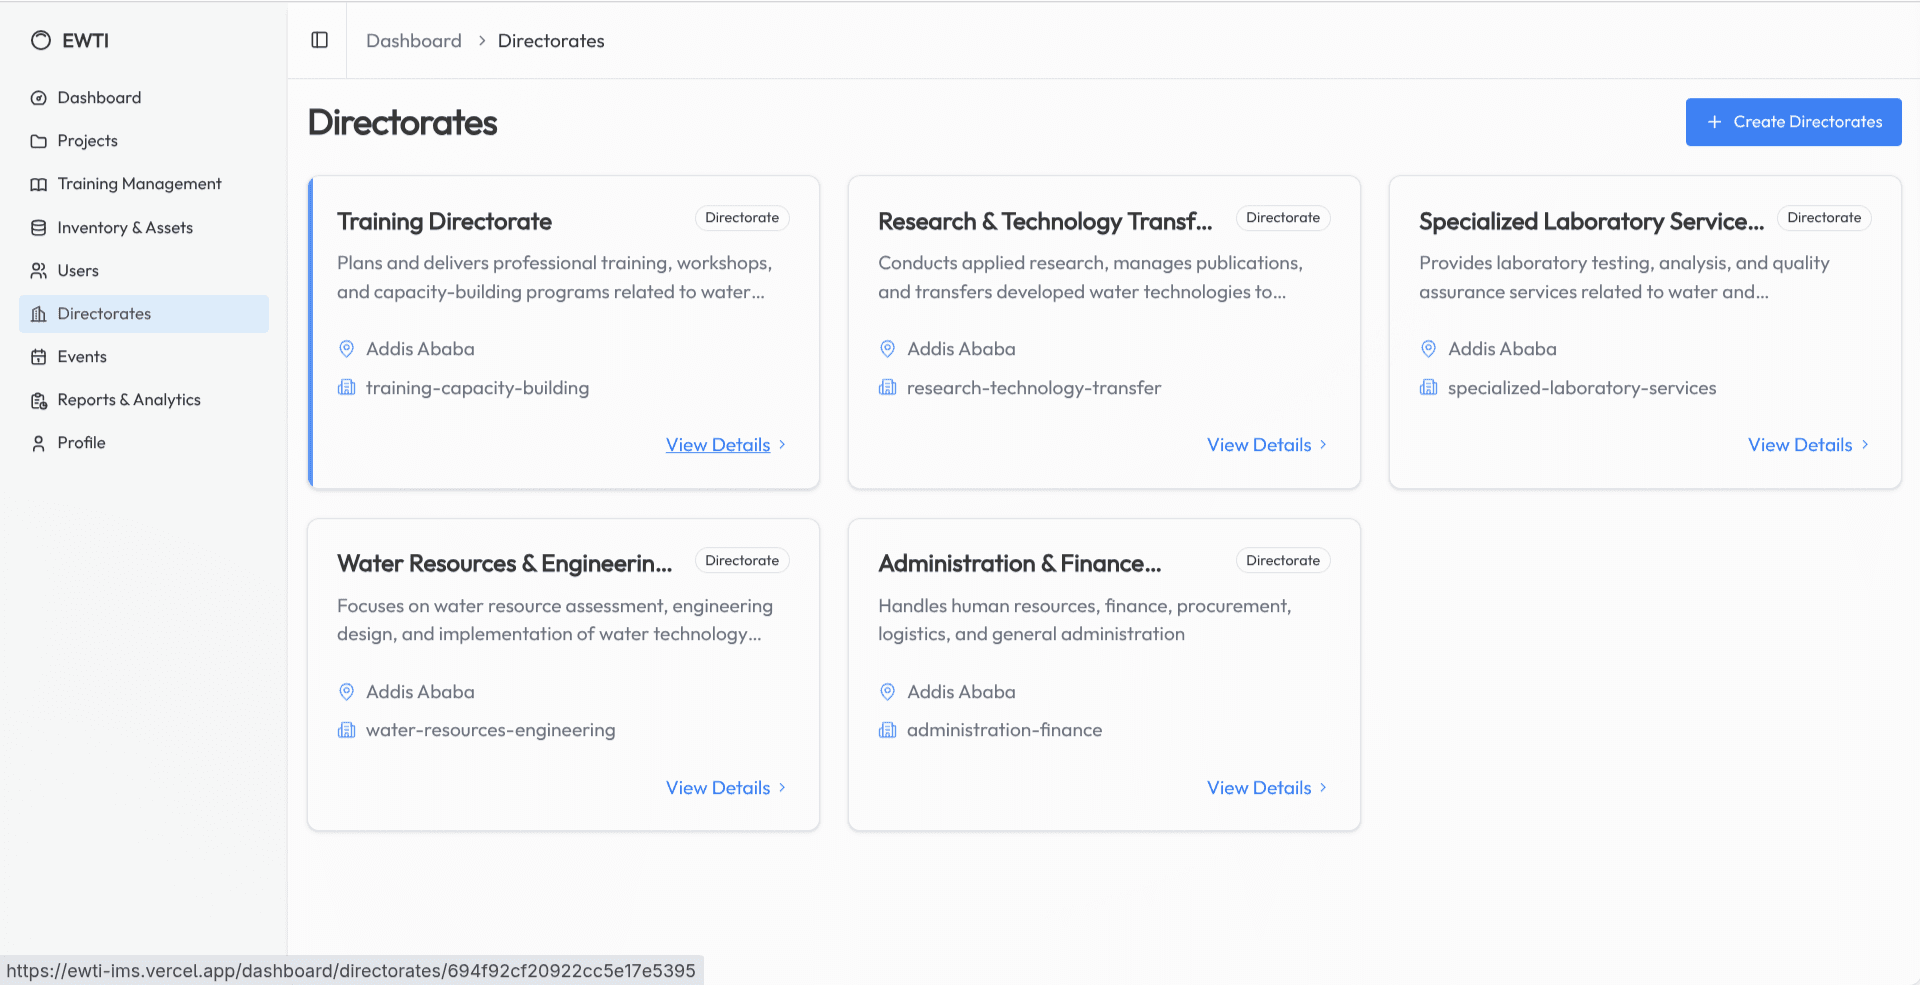Toggle the sidebar panel icon
Screen dimensions: 1920x985
(319, 40)
